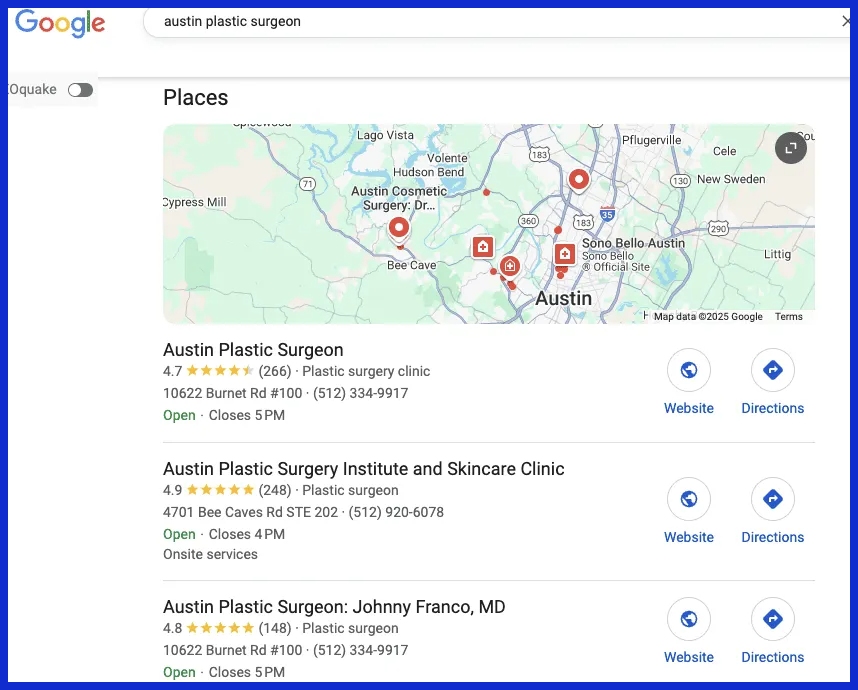Click the Places section heading
The height and width of the screenshot is (690, 858).
point(195,98)
